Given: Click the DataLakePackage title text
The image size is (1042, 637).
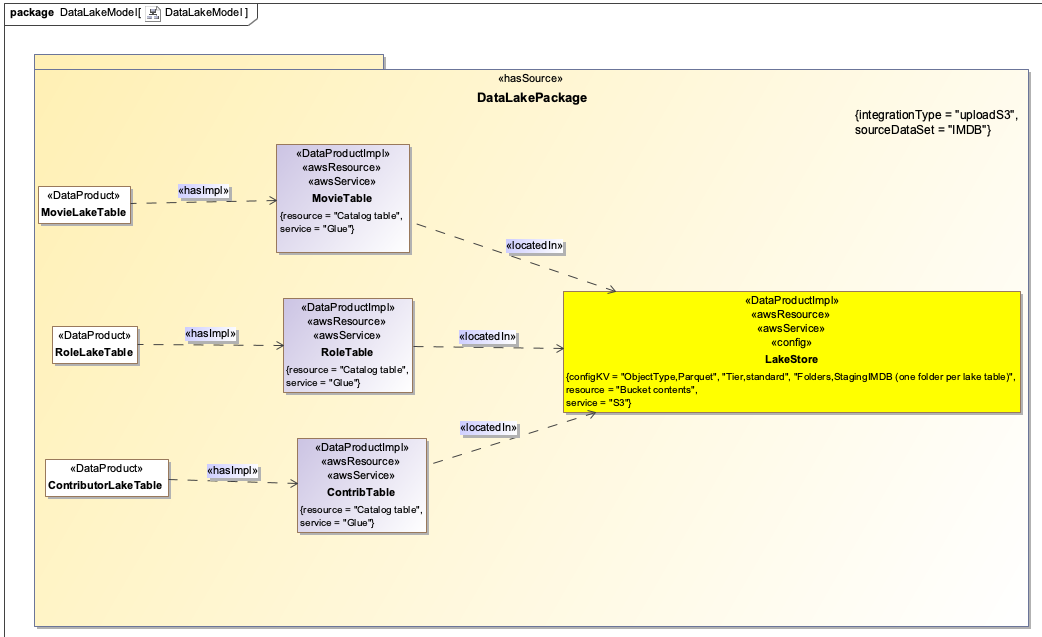Looking at the screenshot, I should pos(532,98).
